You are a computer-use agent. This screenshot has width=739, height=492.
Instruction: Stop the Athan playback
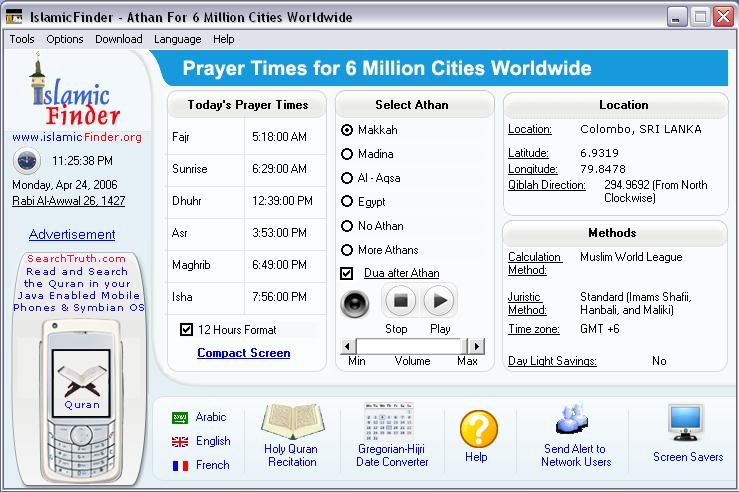[x=401, y=301]
